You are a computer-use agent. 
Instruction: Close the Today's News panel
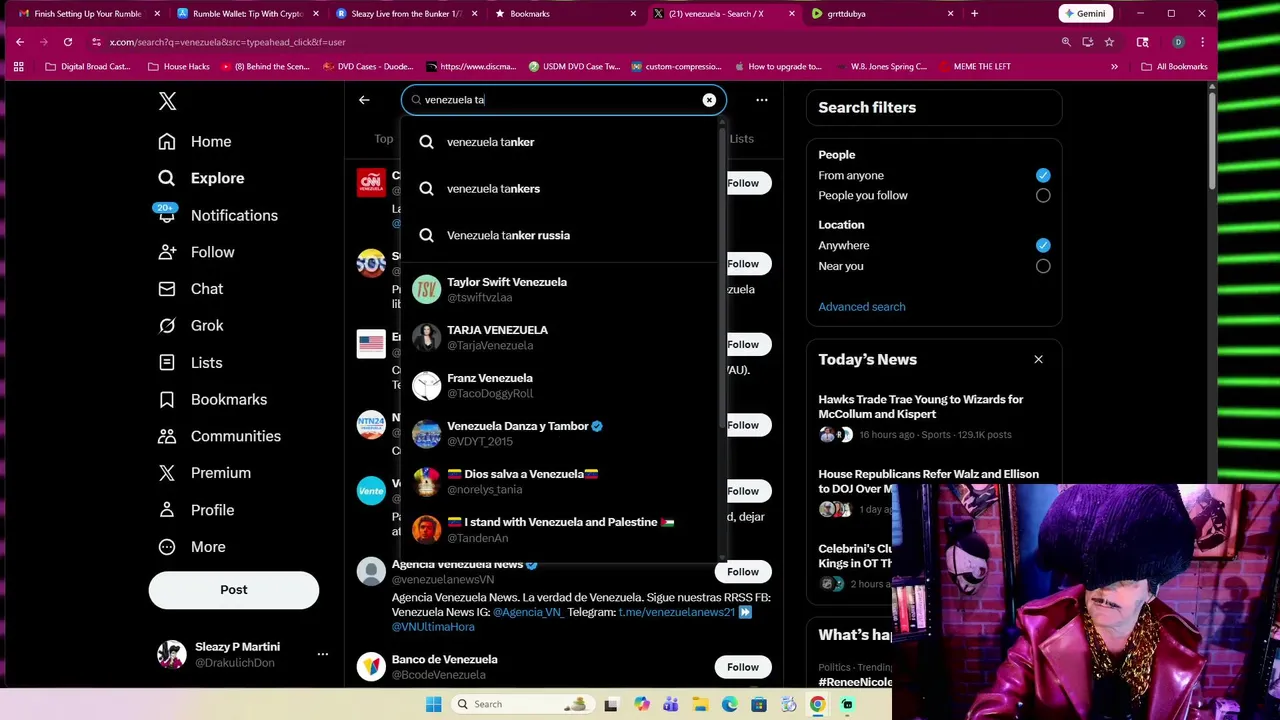(x=1038, y=359)
